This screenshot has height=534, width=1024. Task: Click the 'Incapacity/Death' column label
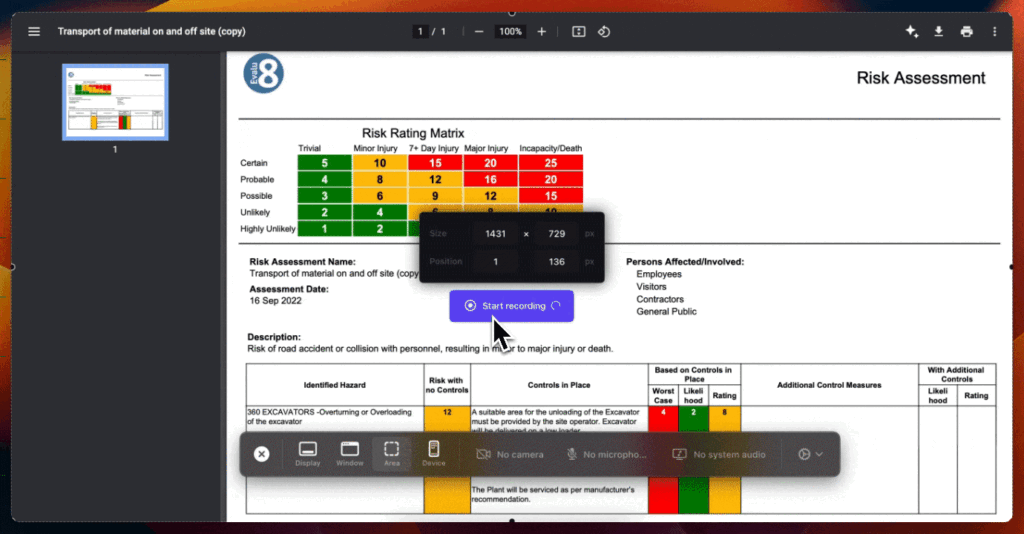tap(551, 148)
